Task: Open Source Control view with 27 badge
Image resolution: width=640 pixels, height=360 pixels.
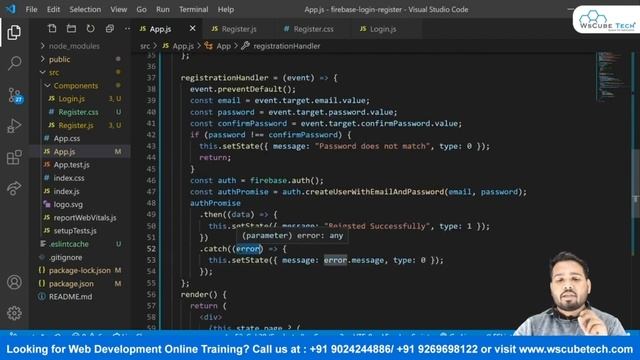Action: (x=15, y=95)
